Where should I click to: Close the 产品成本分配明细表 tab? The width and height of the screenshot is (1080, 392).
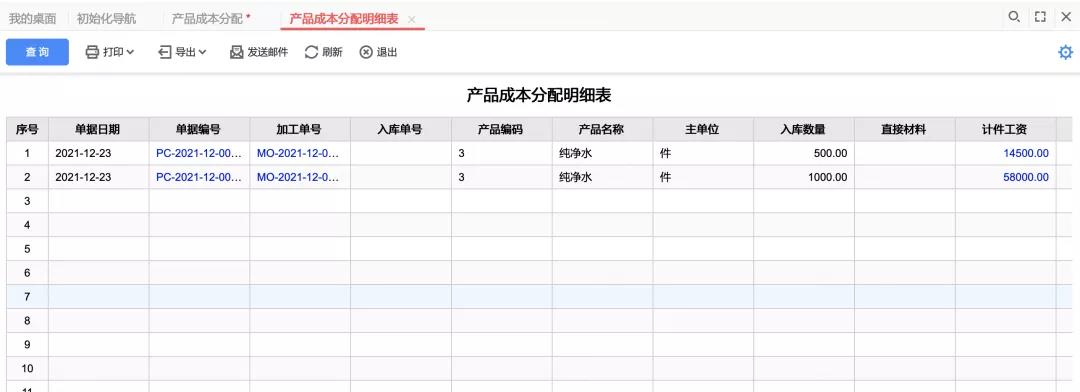tap(412, 19)
